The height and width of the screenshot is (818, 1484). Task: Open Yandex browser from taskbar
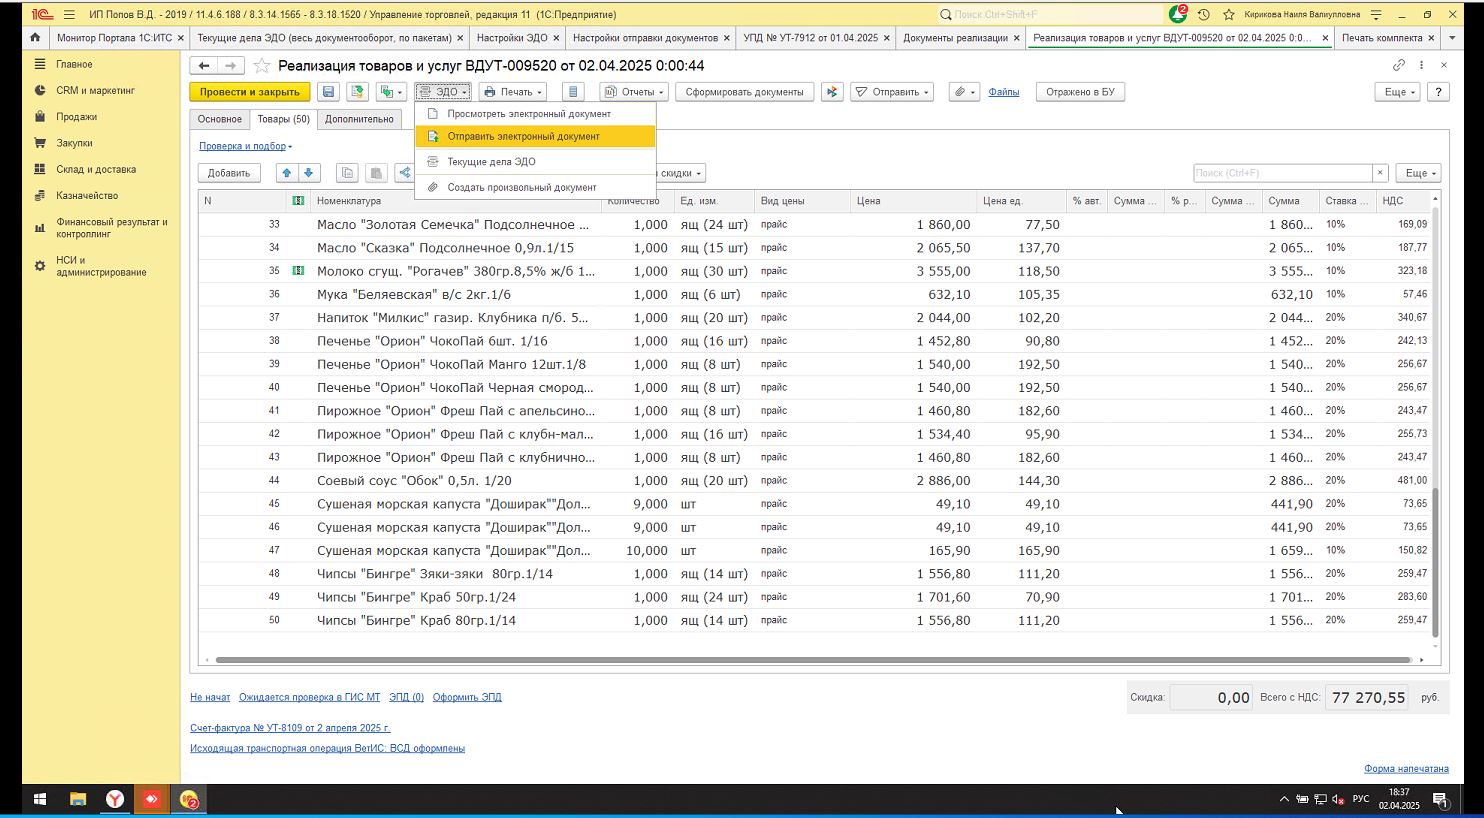pos(116,799)
